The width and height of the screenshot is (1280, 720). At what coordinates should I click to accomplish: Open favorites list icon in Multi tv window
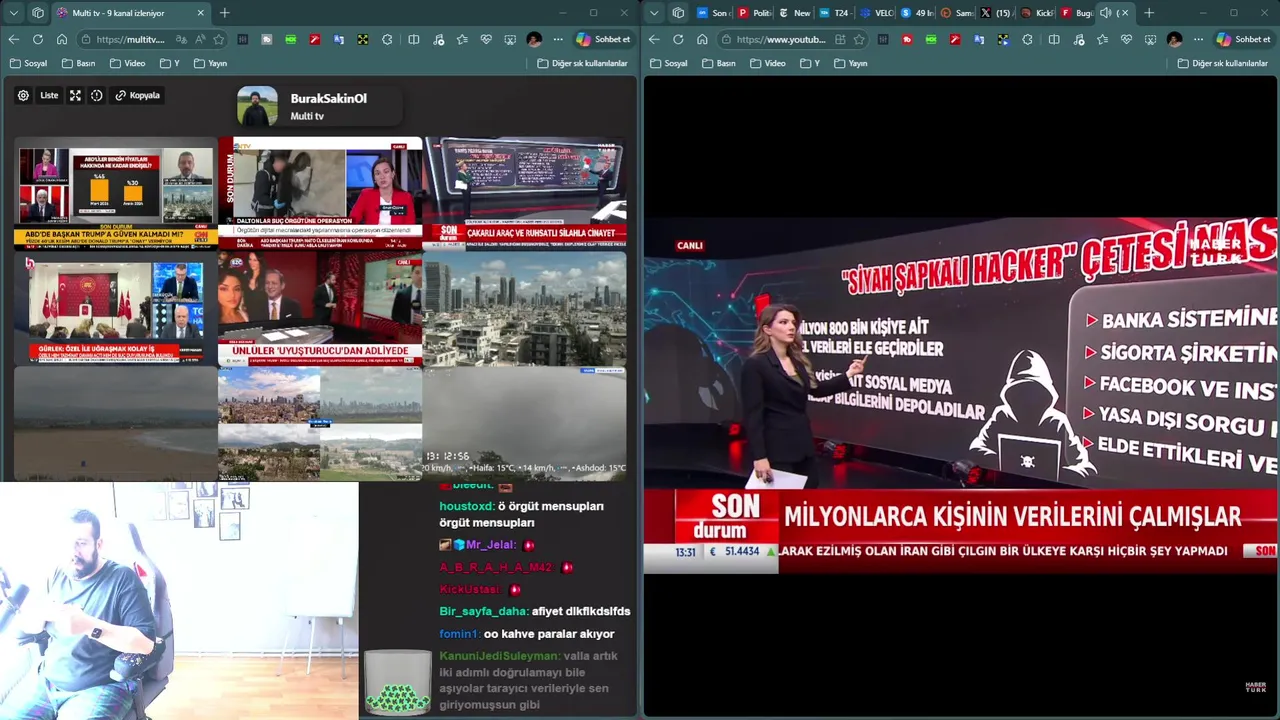click(x=462, y=39)
